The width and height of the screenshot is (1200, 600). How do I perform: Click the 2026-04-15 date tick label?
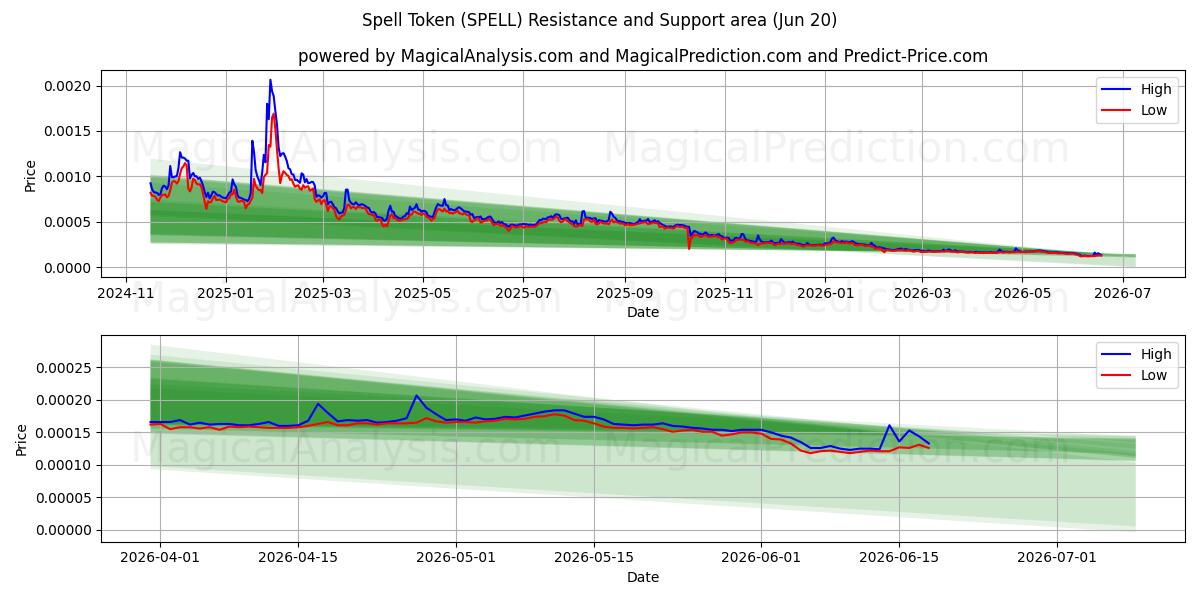pyautogui.click(x=298, y=557)
